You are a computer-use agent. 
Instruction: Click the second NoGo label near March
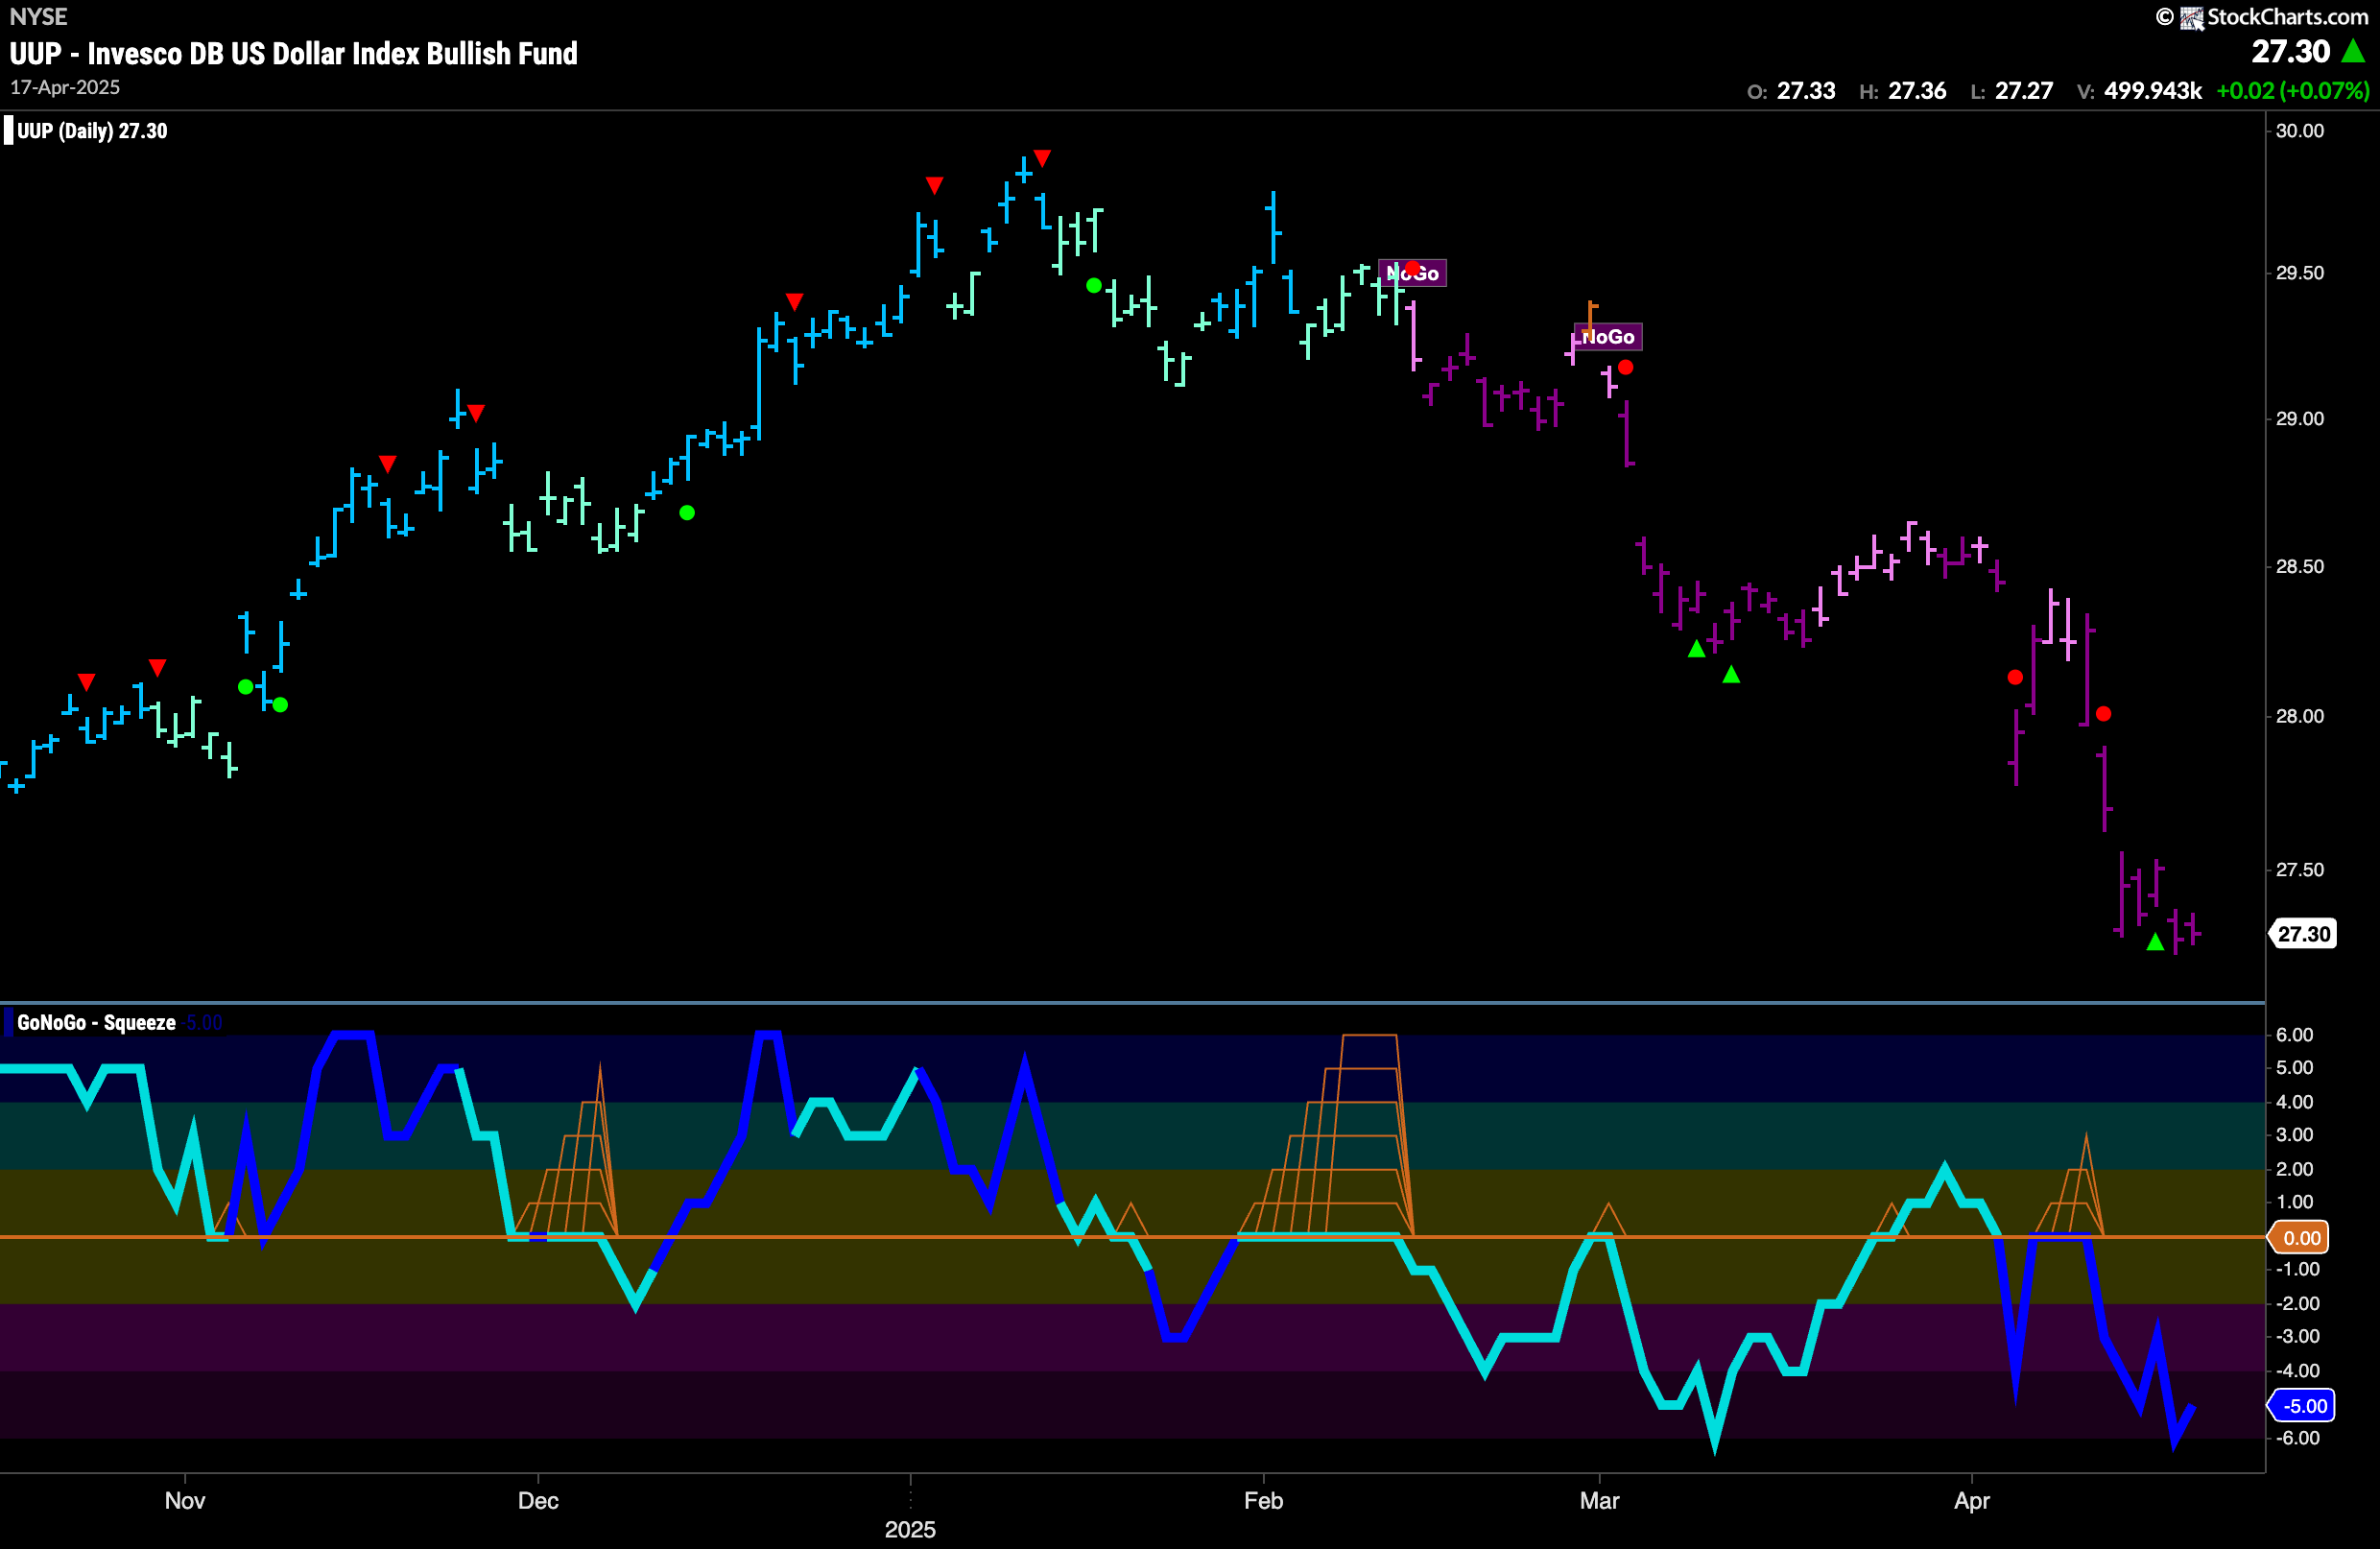coord(1608,337)
